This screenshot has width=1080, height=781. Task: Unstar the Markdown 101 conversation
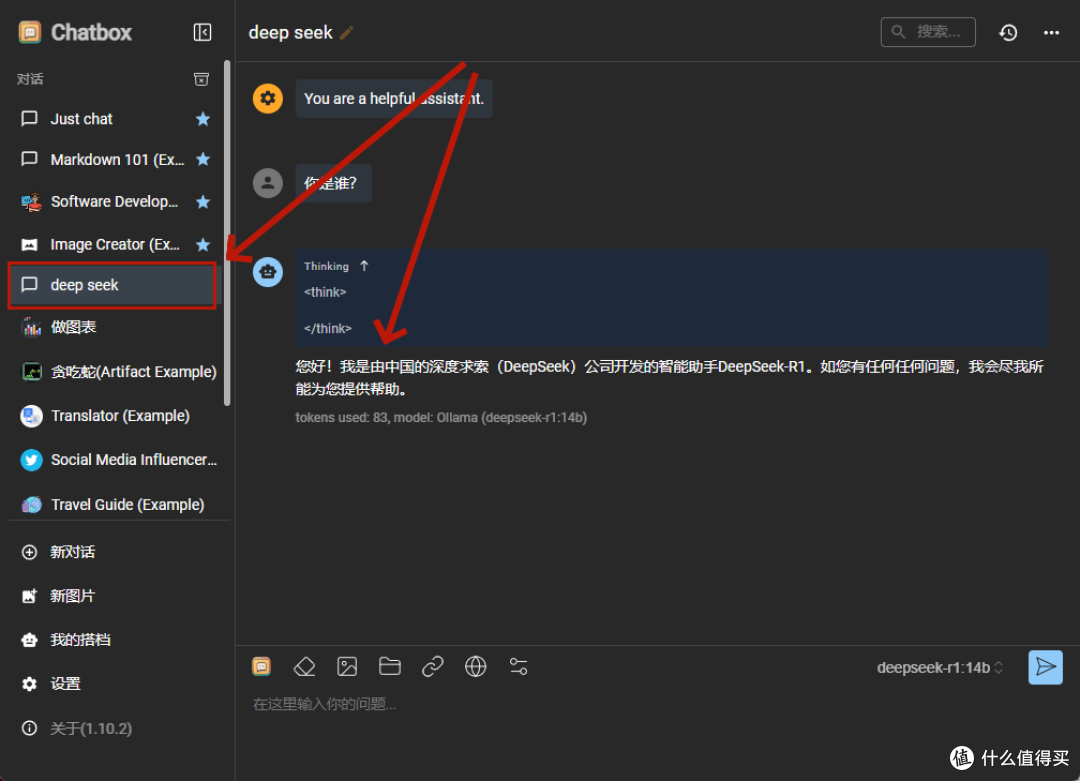pyautogui.click(x=202, y=160)
